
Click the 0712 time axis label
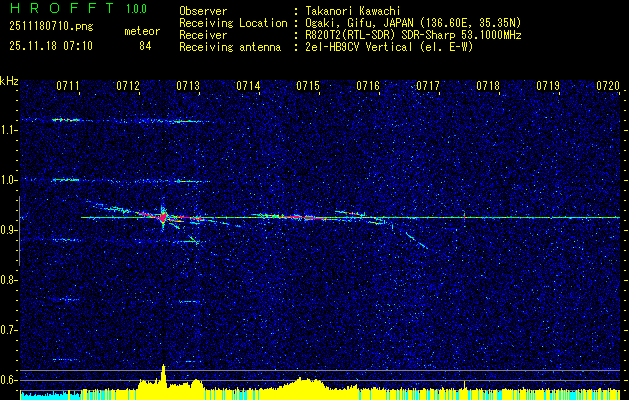click(128, 85)
